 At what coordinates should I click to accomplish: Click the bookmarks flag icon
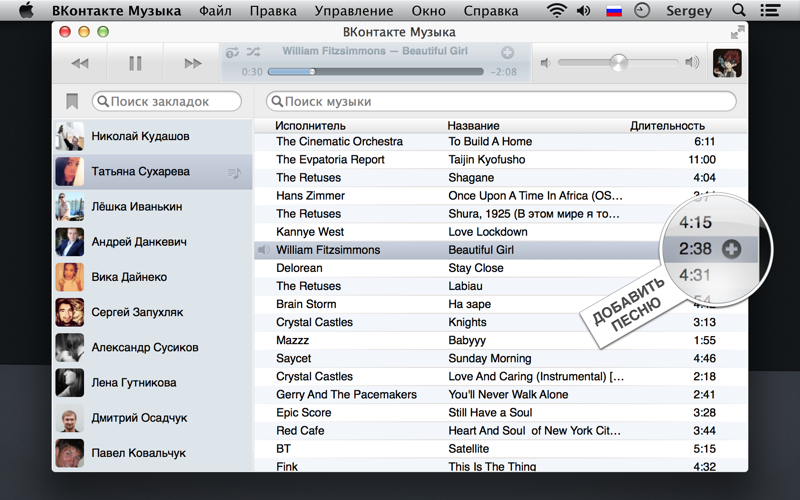pyautogui.click(x=72, y=101)
